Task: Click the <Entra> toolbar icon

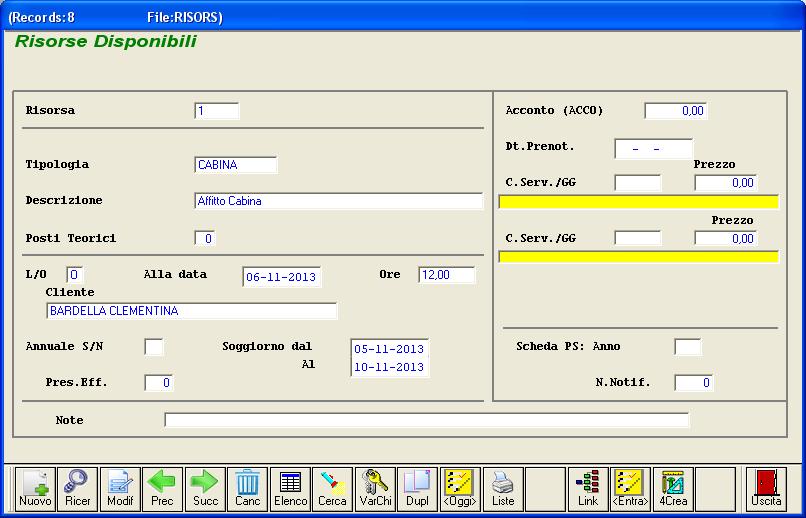Action: (x=631, y=488)
